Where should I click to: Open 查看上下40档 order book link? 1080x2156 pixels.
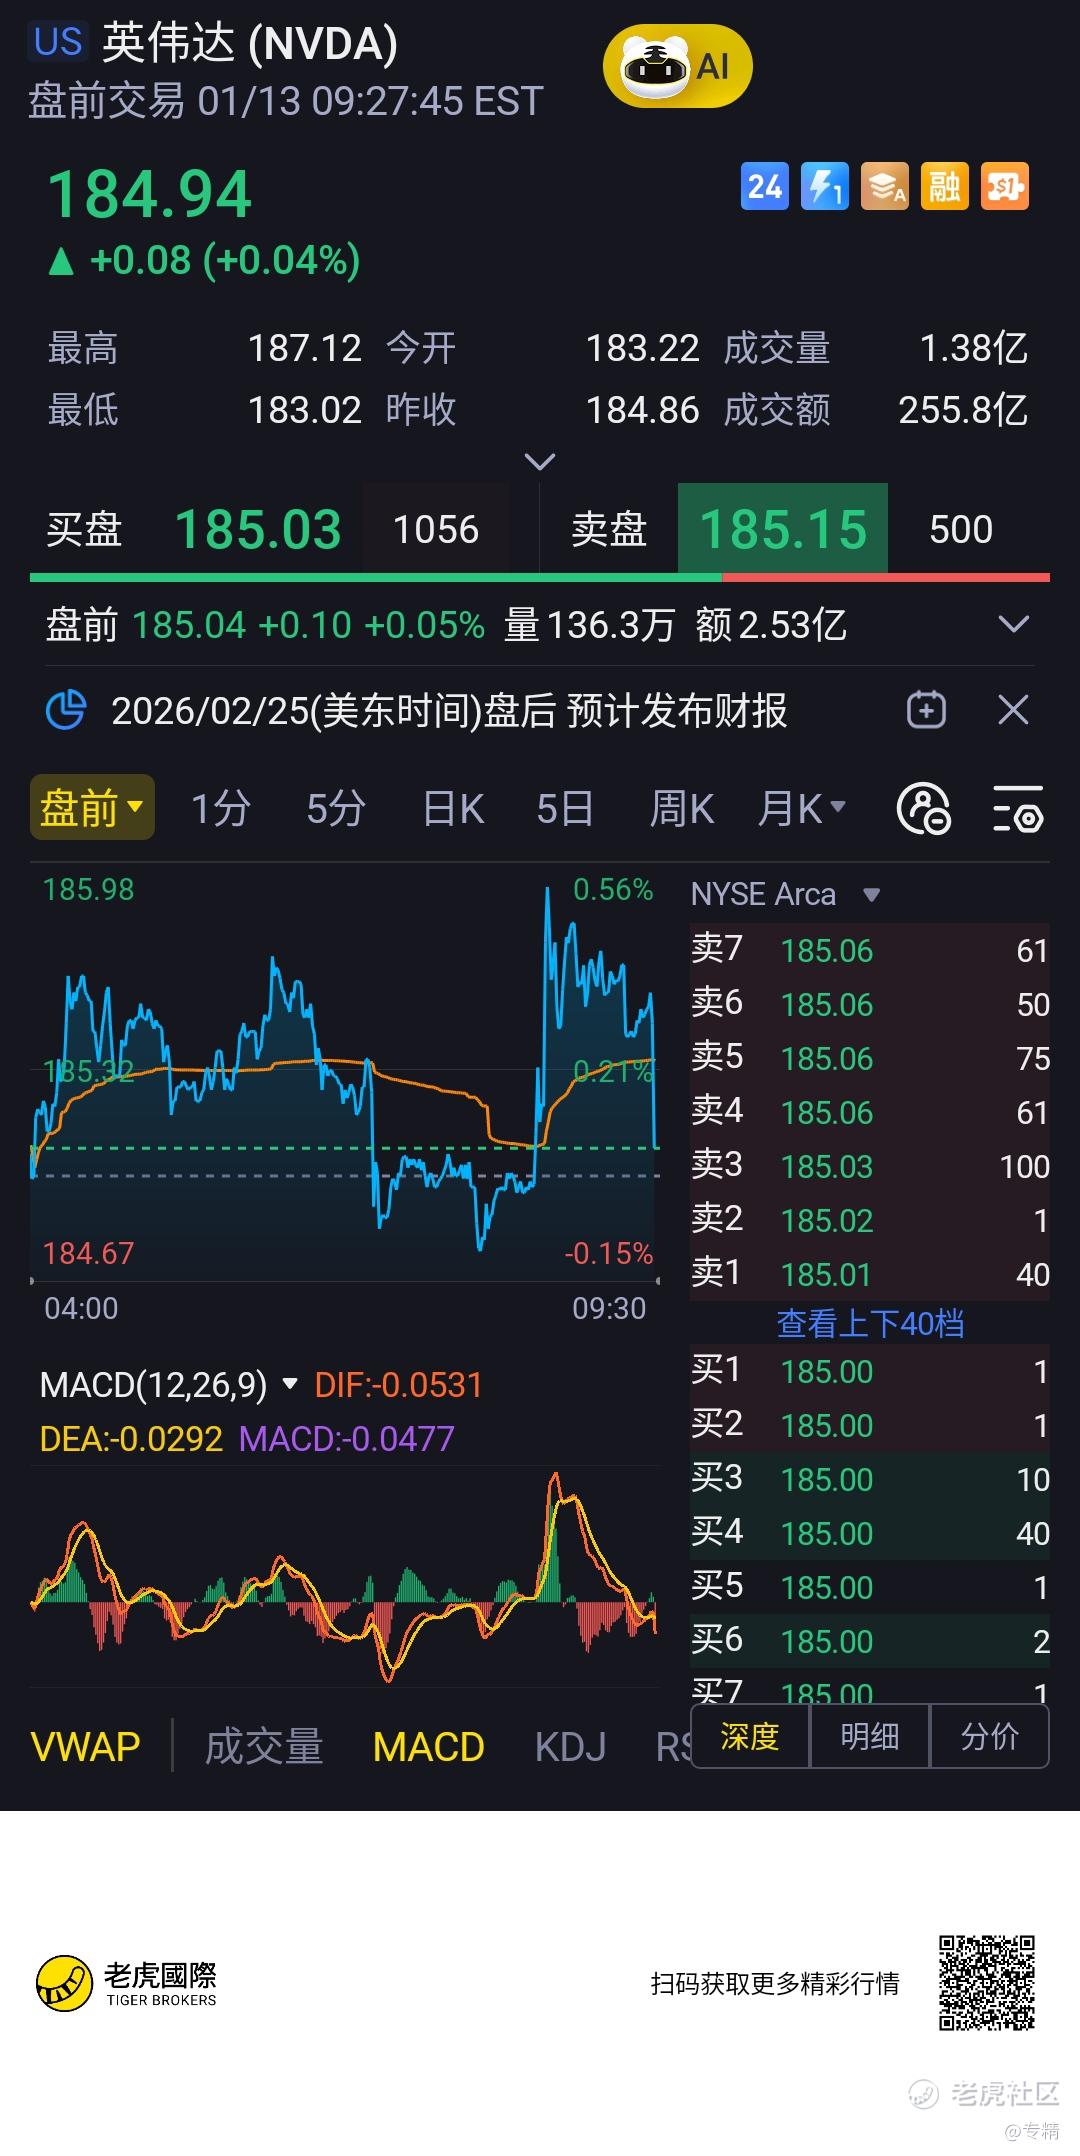coord(870,1323)
